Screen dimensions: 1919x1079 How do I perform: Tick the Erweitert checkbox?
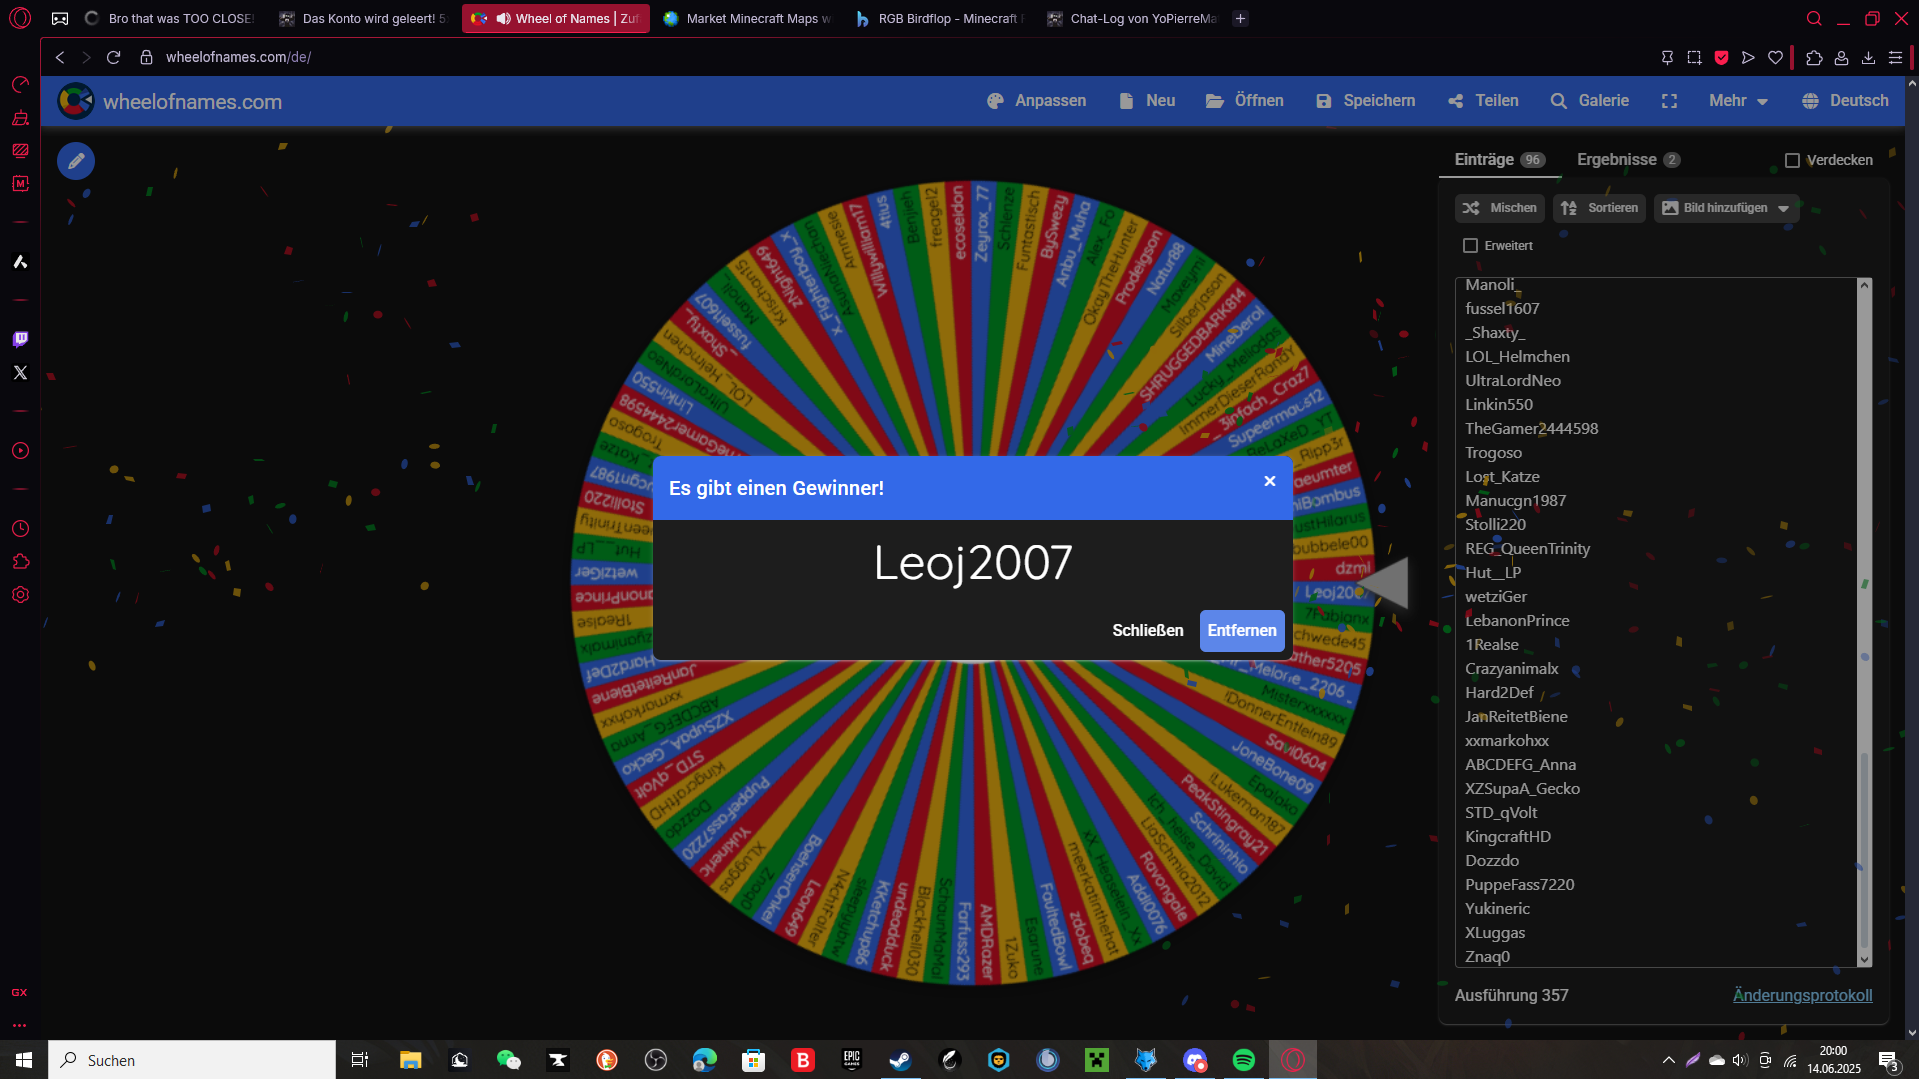point(1470,246)
